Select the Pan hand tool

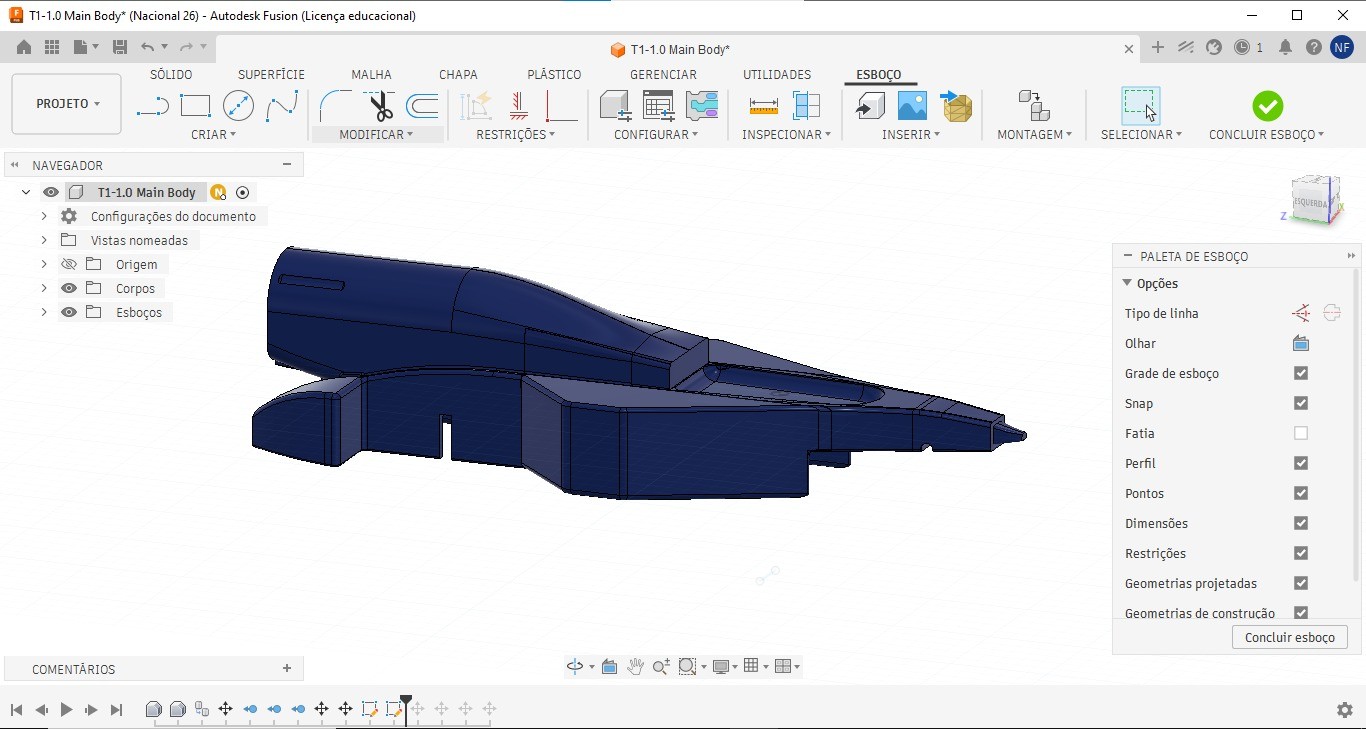635,666
